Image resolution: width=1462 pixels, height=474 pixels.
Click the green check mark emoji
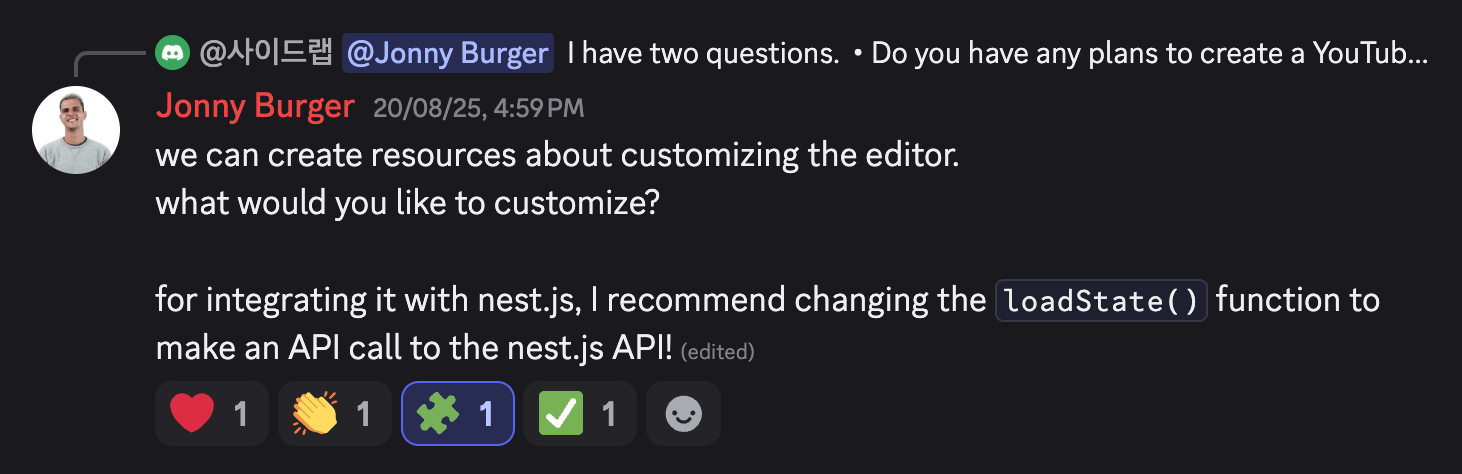pyautogui.click(x=560, y=413)
